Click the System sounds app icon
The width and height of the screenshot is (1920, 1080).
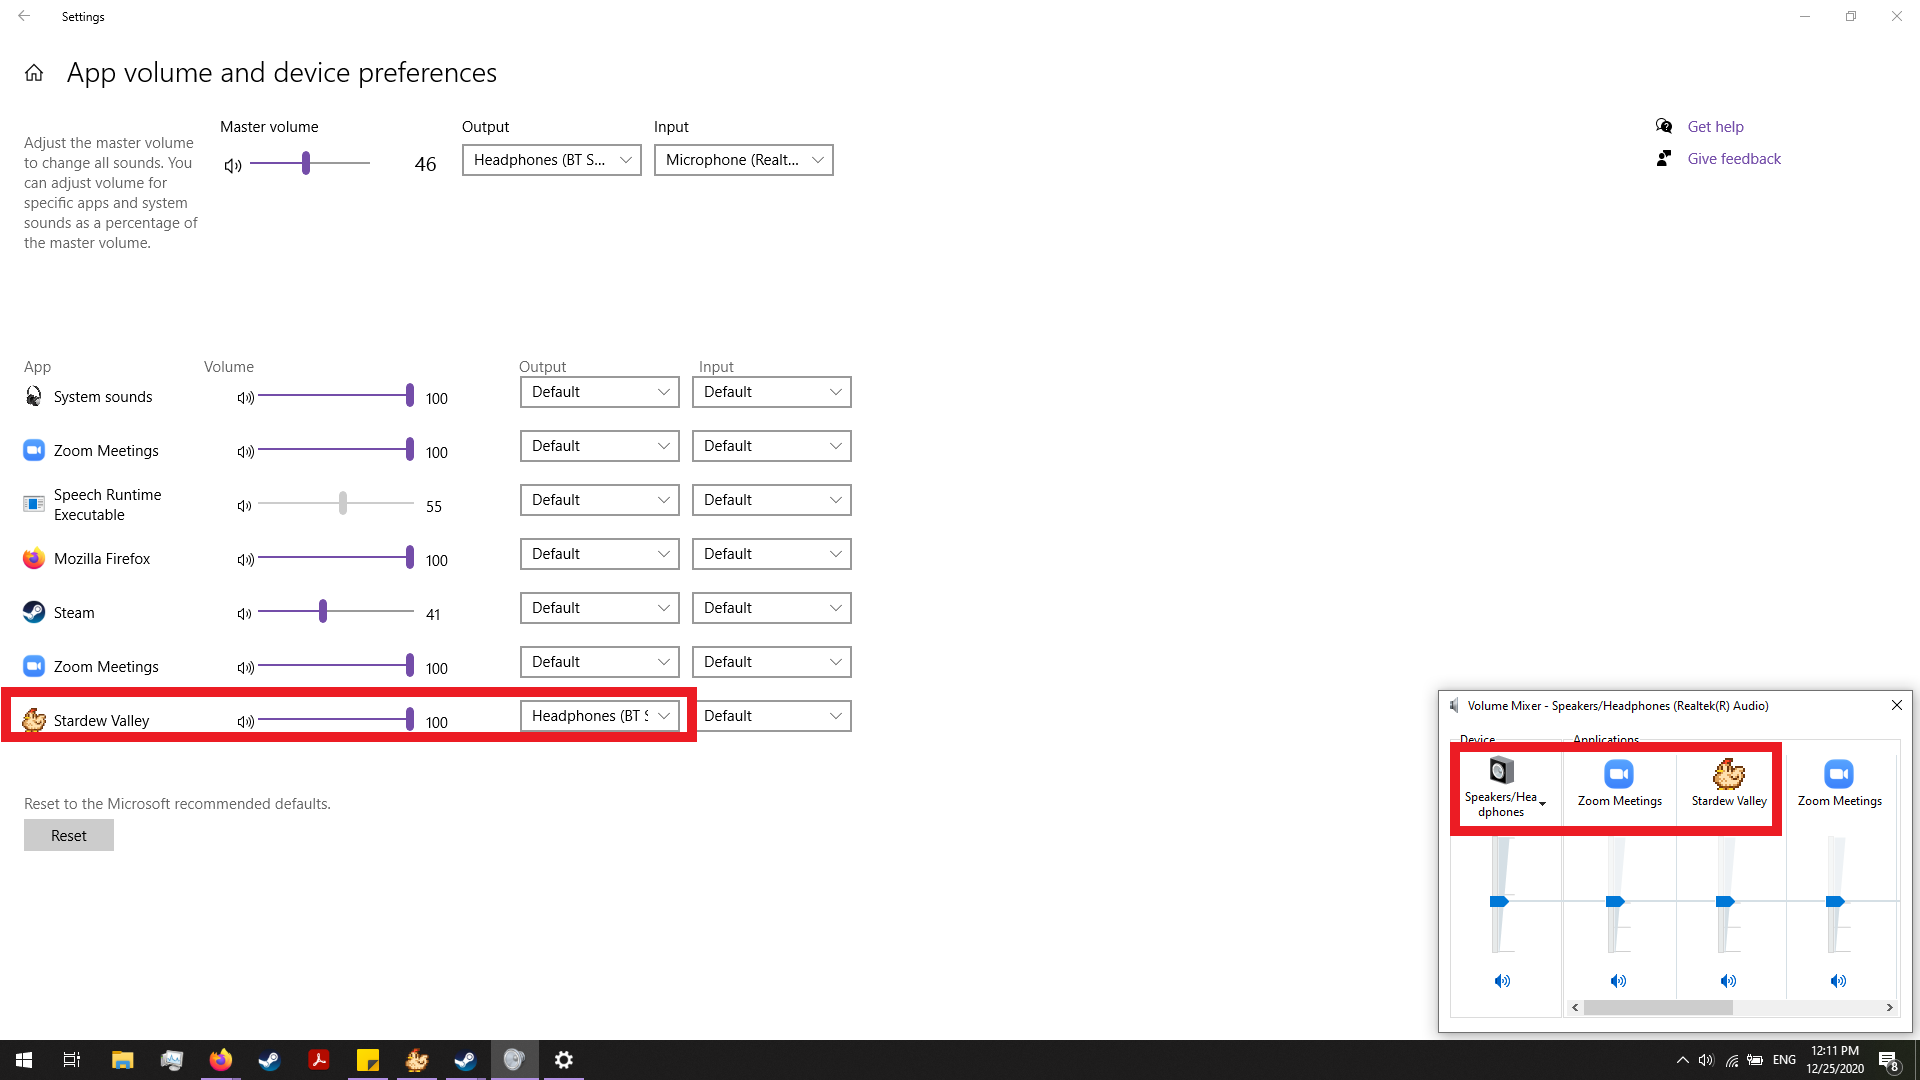tap(34, 397)
